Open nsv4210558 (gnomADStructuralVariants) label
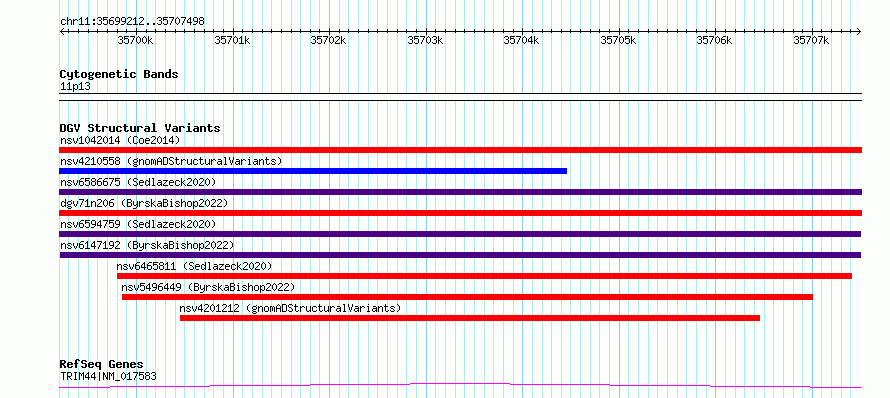Image resolution: width=890 pixels, height=398 pixels. [171, 161]
